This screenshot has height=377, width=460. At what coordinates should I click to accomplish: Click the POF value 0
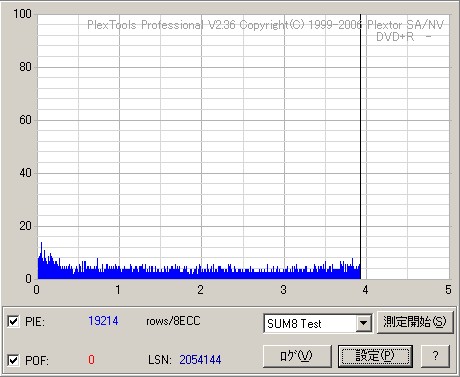pyautogui.click(x=91, y=360)
